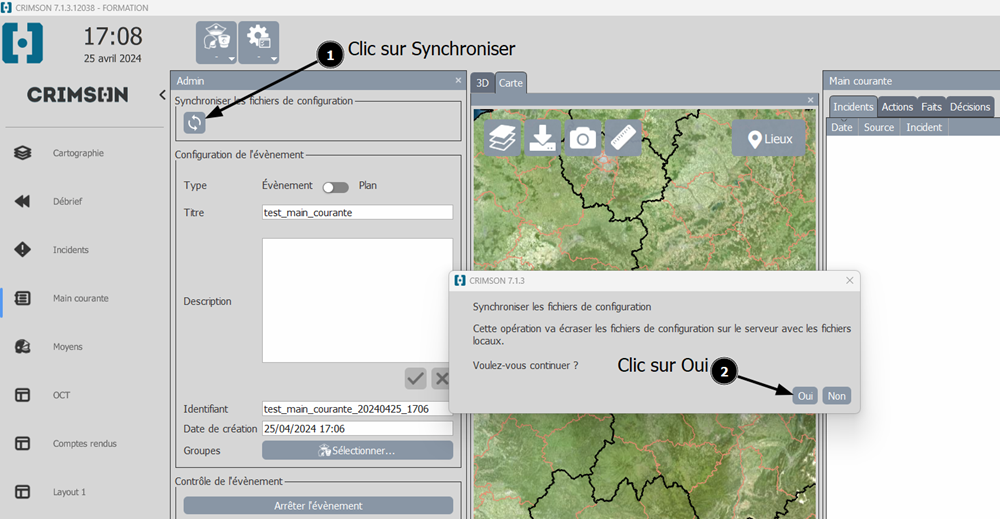Open the Actions tab in Main courante
Screen dimensions: 1000x519
click(897, 107)
